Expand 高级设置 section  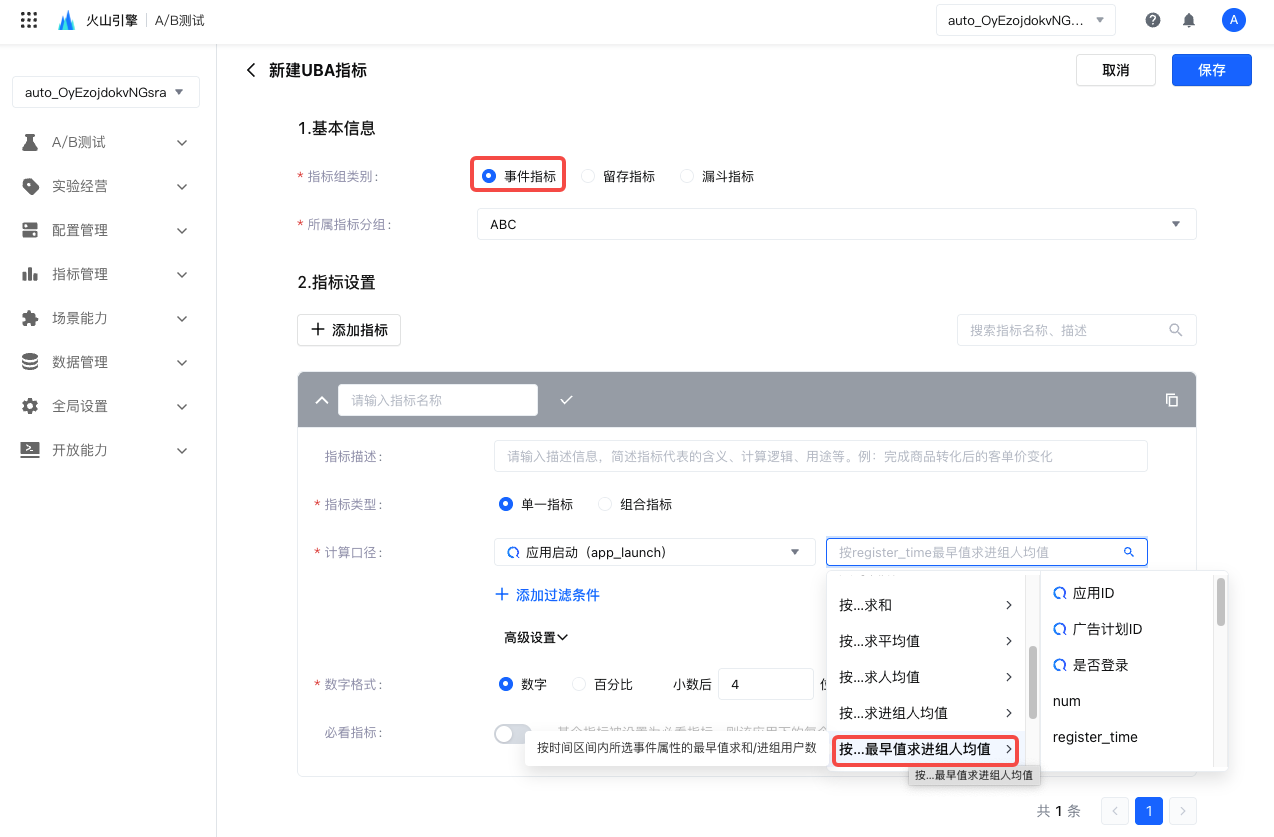[535, 637]
